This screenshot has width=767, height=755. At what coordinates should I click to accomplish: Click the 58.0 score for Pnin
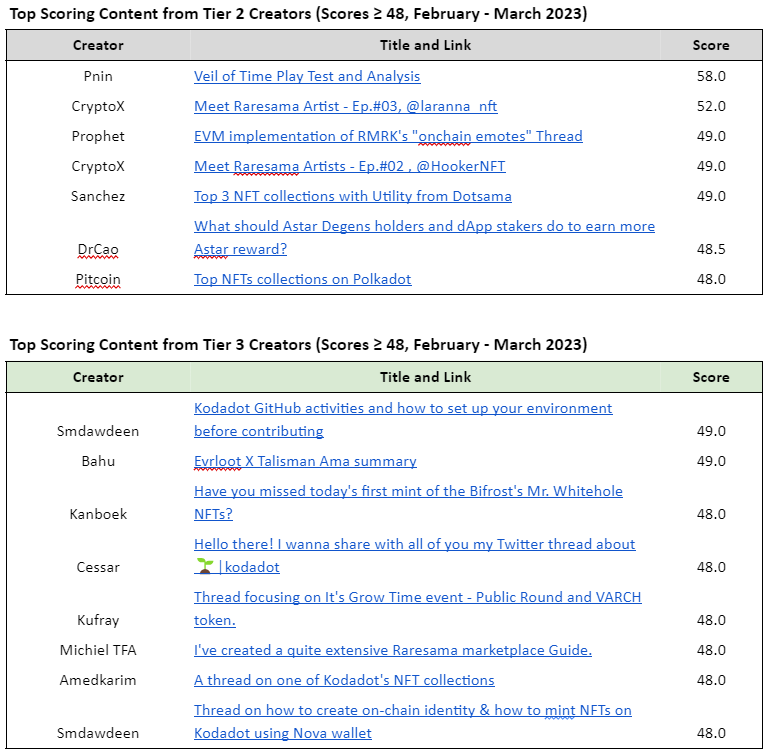[x=711, y=76]
